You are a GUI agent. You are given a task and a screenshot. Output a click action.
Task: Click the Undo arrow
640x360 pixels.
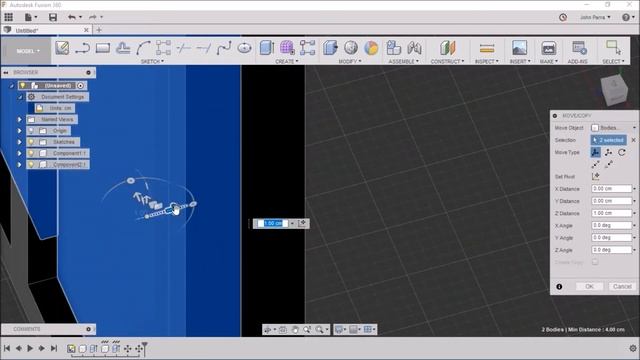point(72,17)
